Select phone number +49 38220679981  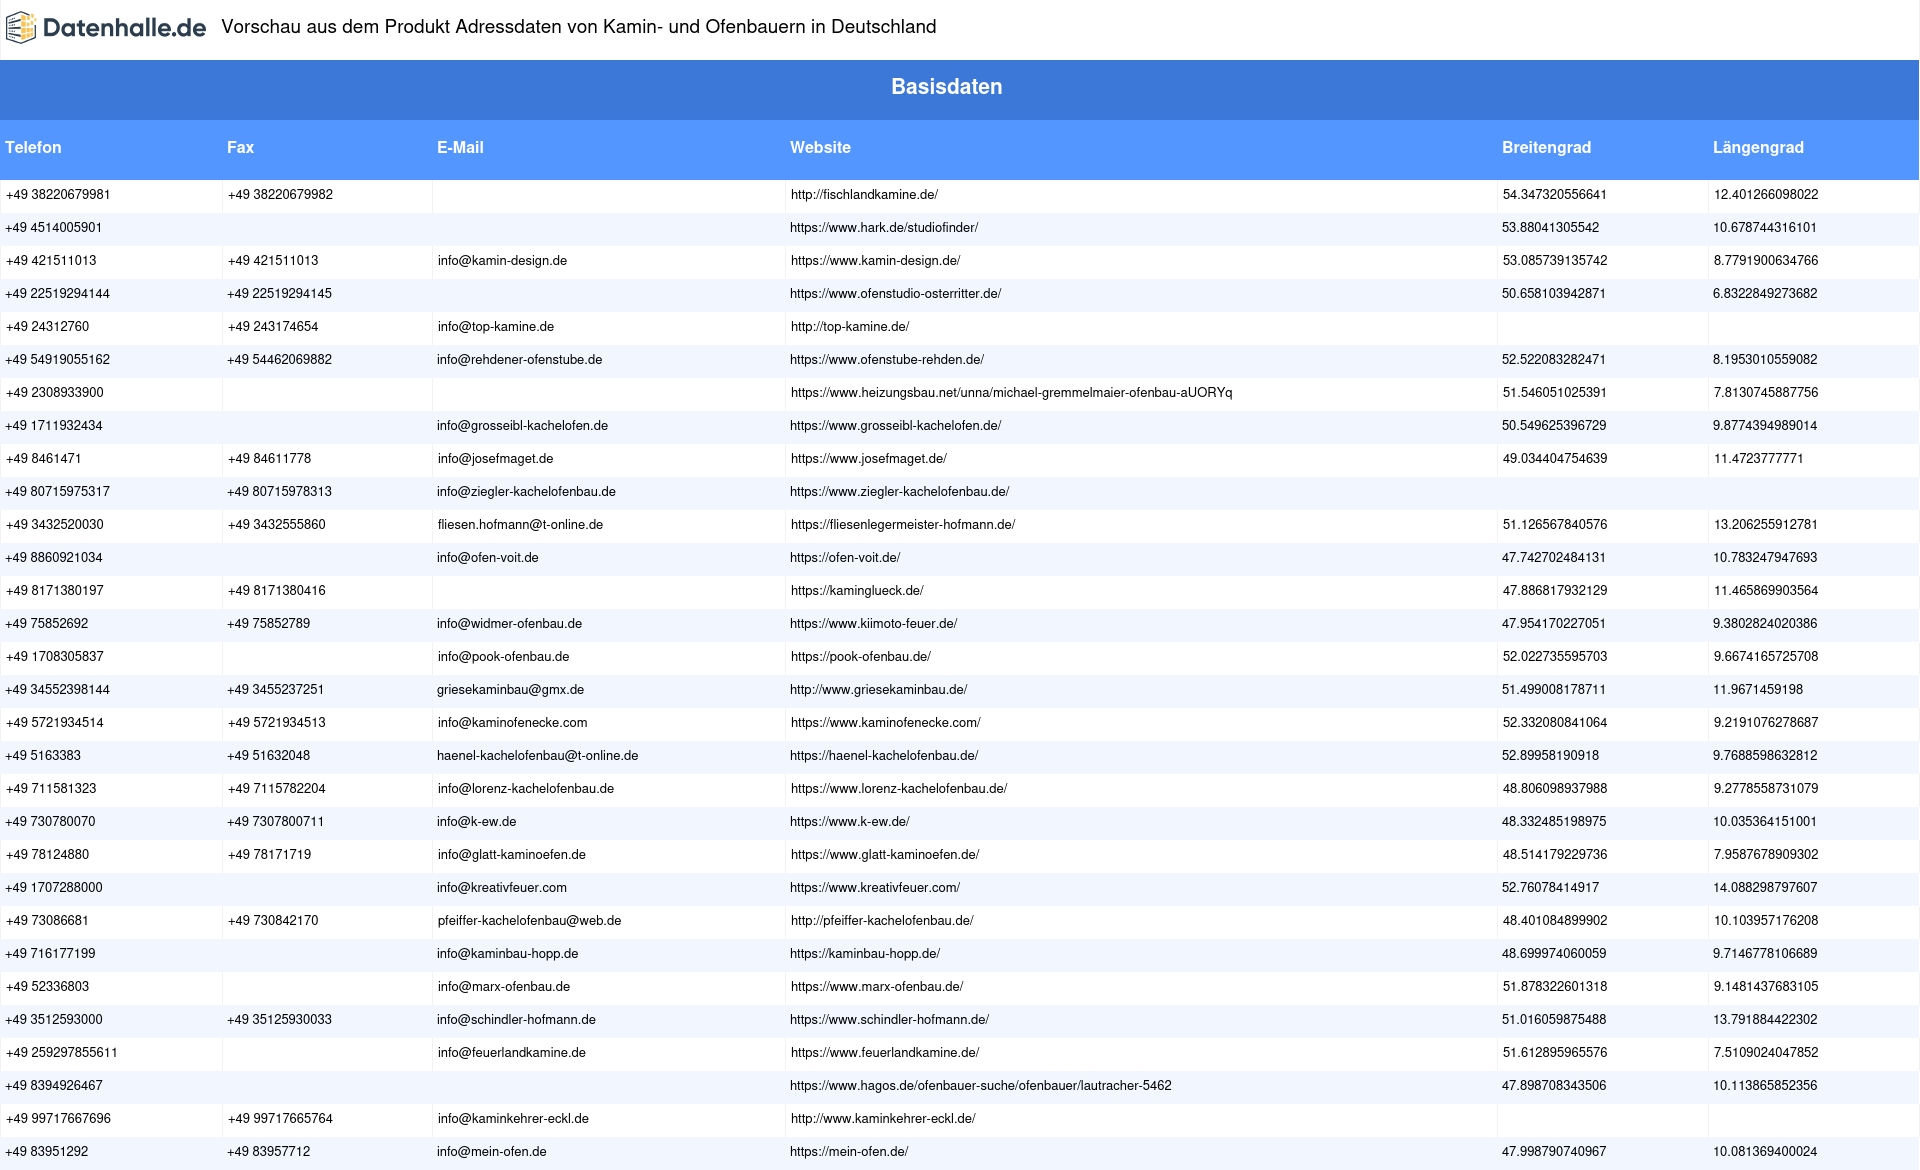pyautogui.click(x=58, y=195)
